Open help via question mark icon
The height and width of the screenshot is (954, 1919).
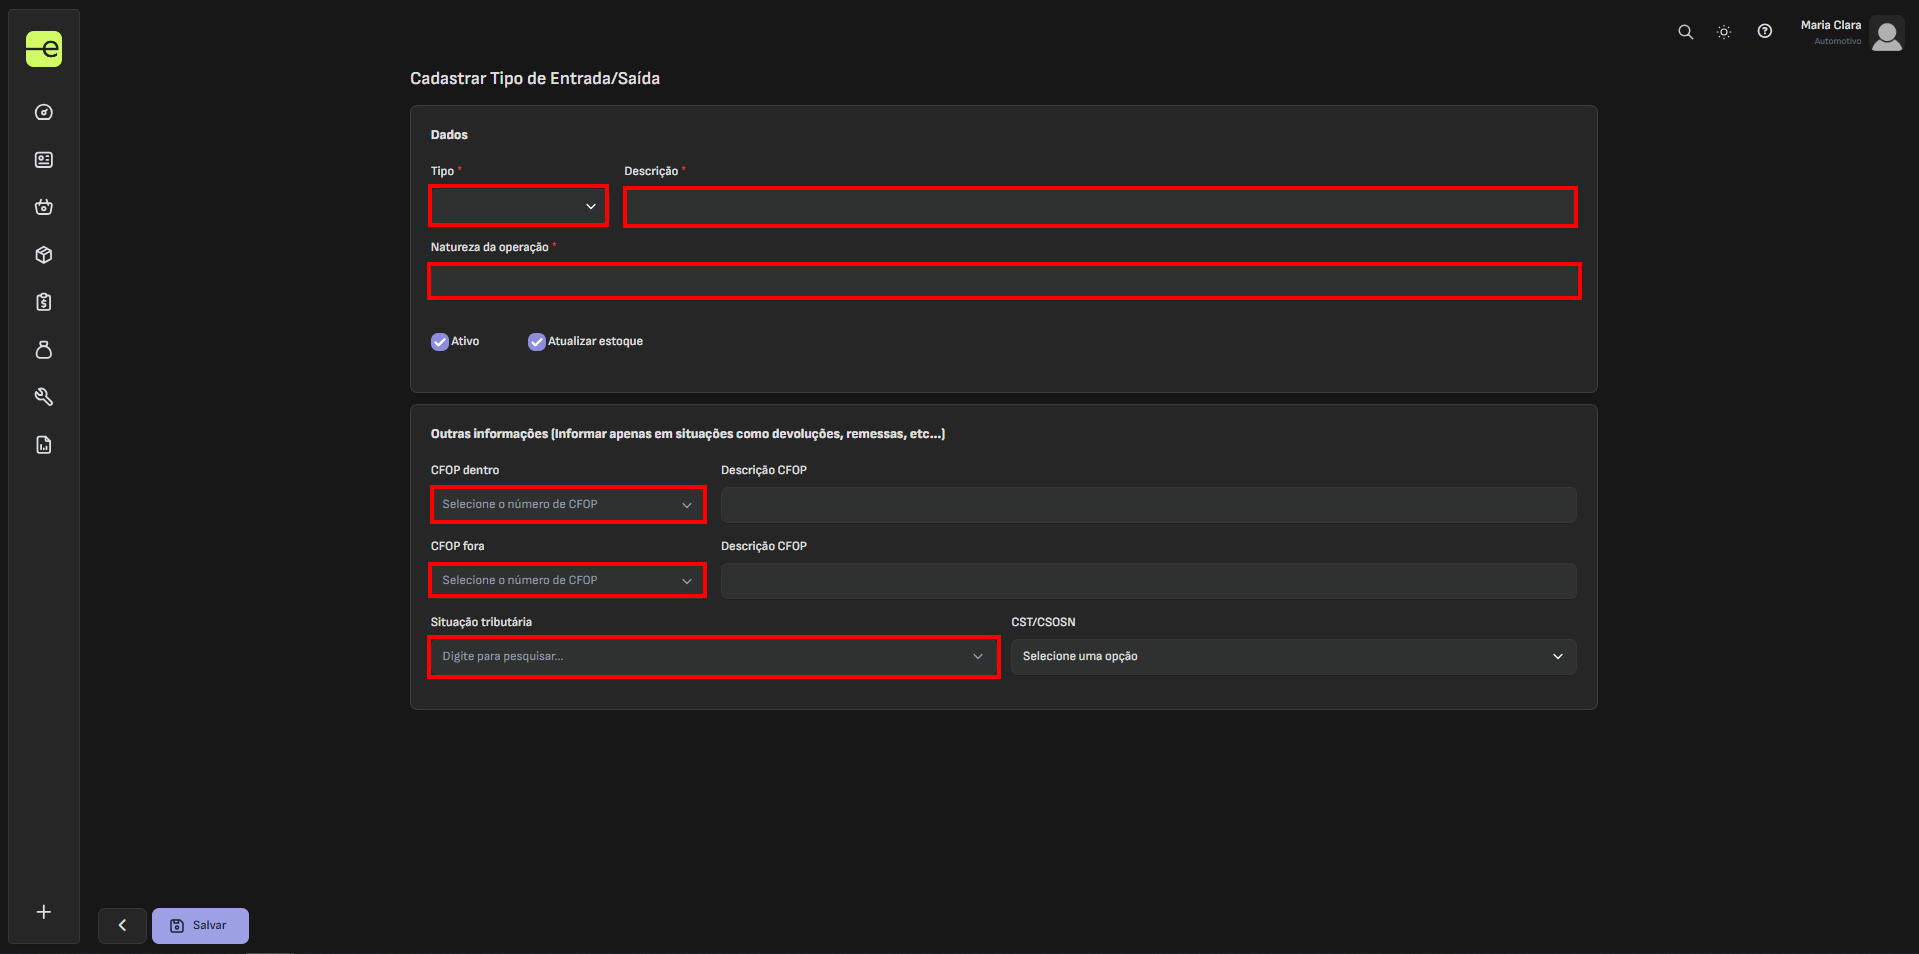coord(1765,32)
